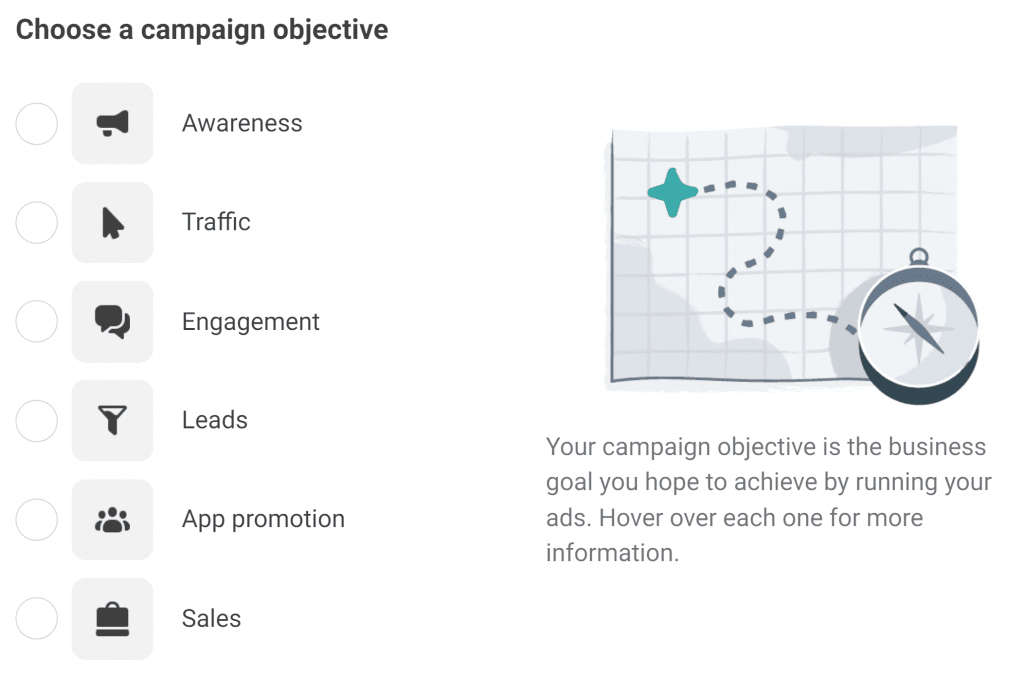The width and height of the screenshot is (1024, 695).
Task: Choose the Sales radio button
Action: [37, 619]
